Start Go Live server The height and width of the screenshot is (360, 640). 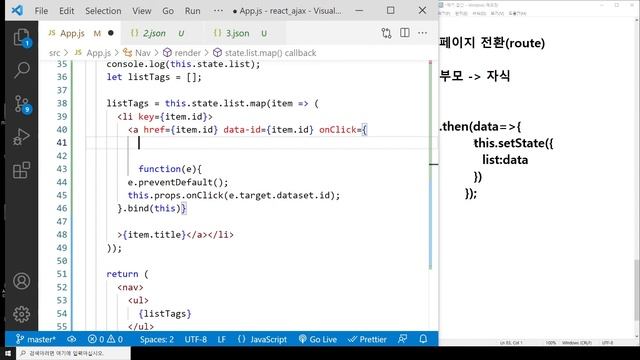318,339
